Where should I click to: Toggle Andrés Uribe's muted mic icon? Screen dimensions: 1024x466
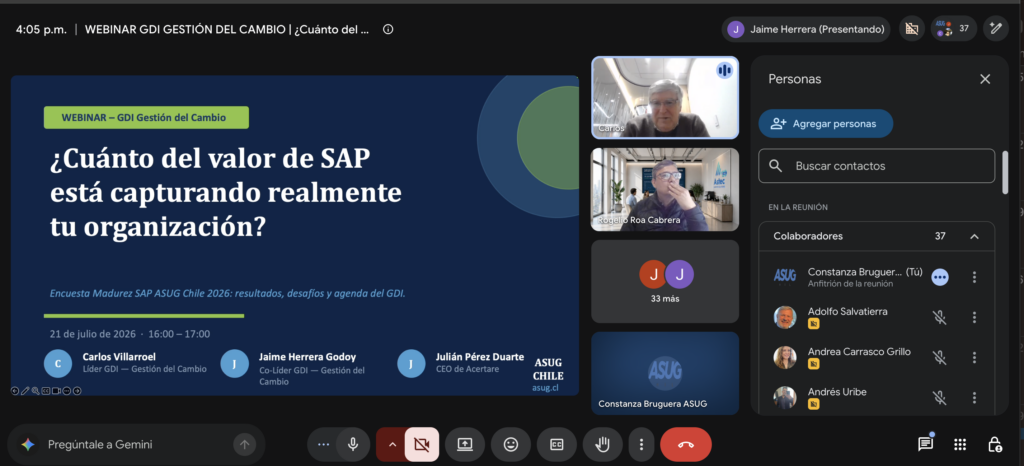[939, 397]
